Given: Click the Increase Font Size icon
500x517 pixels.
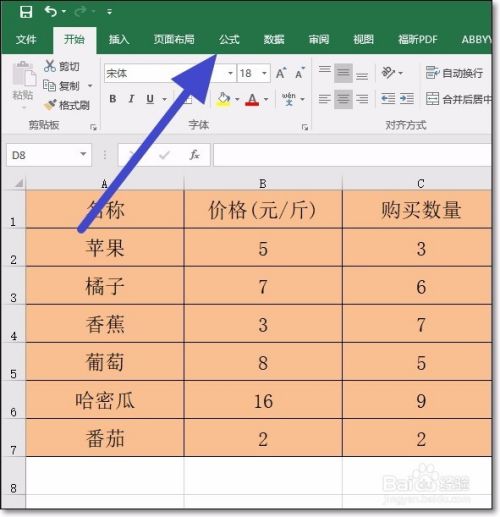Looking at the screenshot, I should 281,73.
